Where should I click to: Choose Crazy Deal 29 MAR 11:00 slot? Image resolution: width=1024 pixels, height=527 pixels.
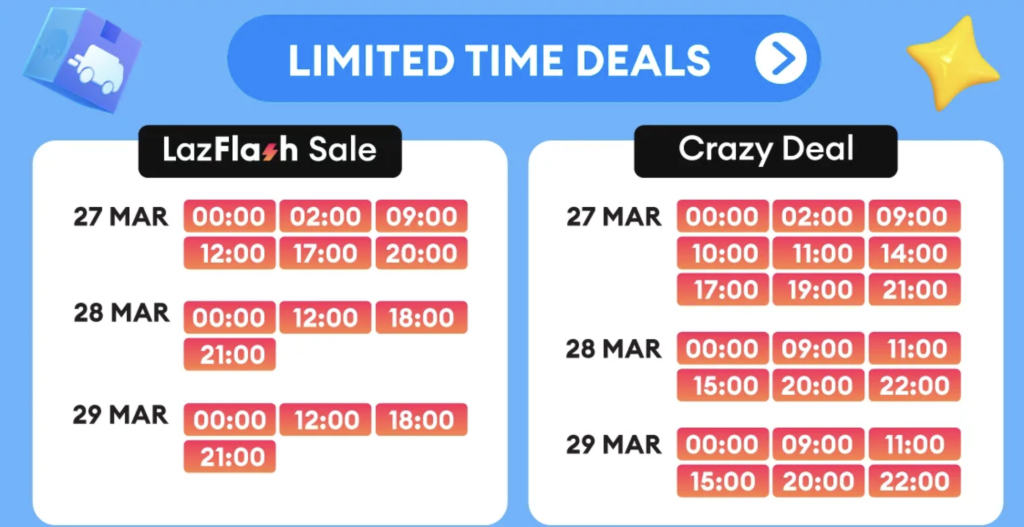point(914,444)
